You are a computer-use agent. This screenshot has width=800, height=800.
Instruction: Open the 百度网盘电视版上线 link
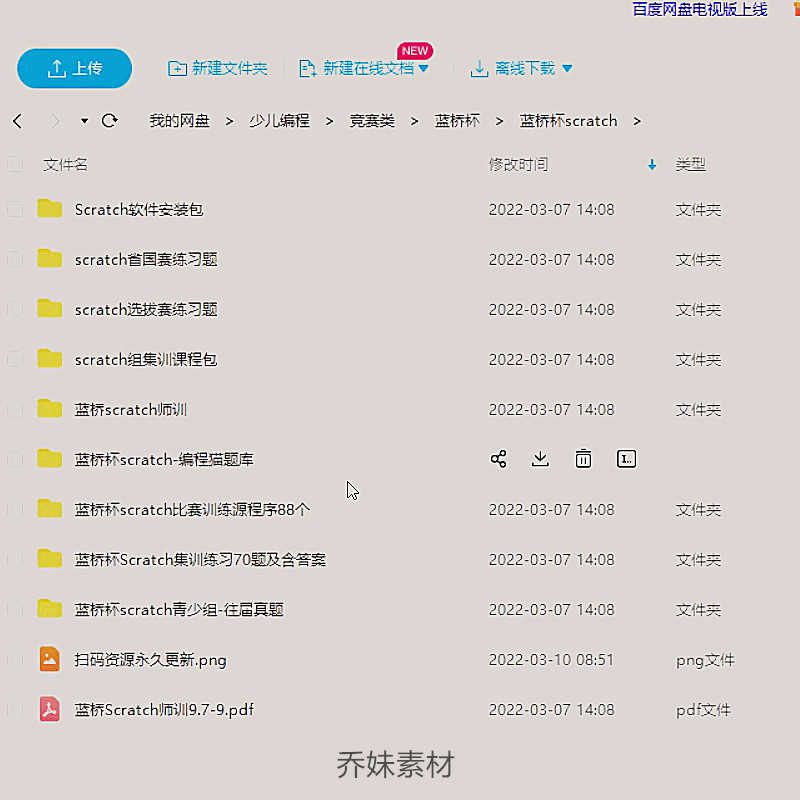tap(699, 9)
